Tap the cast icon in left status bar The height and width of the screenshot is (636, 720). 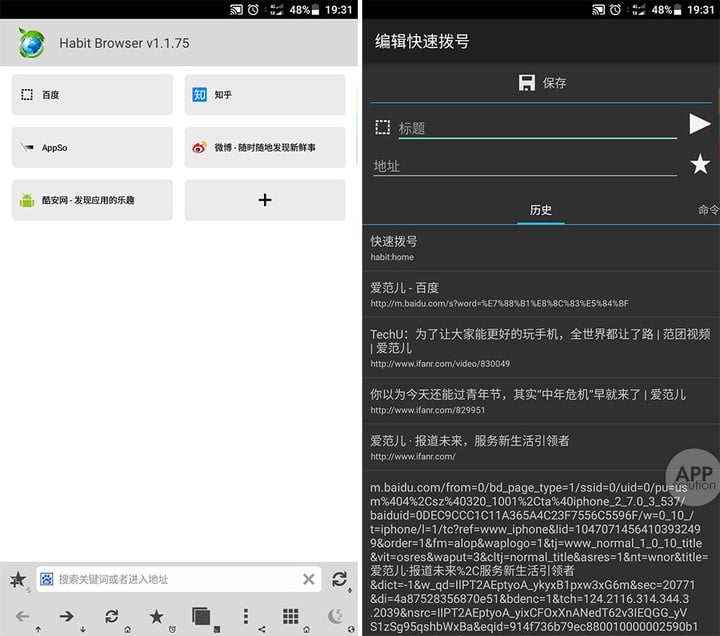[x=236, y=10]
